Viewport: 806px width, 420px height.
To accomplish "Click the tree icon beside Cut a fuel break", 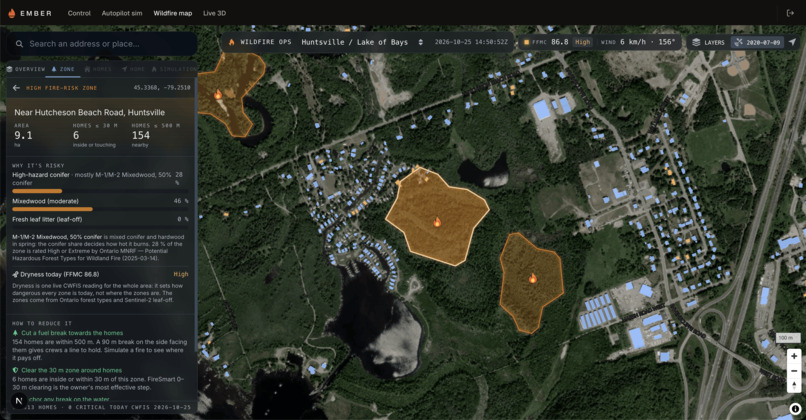I will [x=15, y=333].
